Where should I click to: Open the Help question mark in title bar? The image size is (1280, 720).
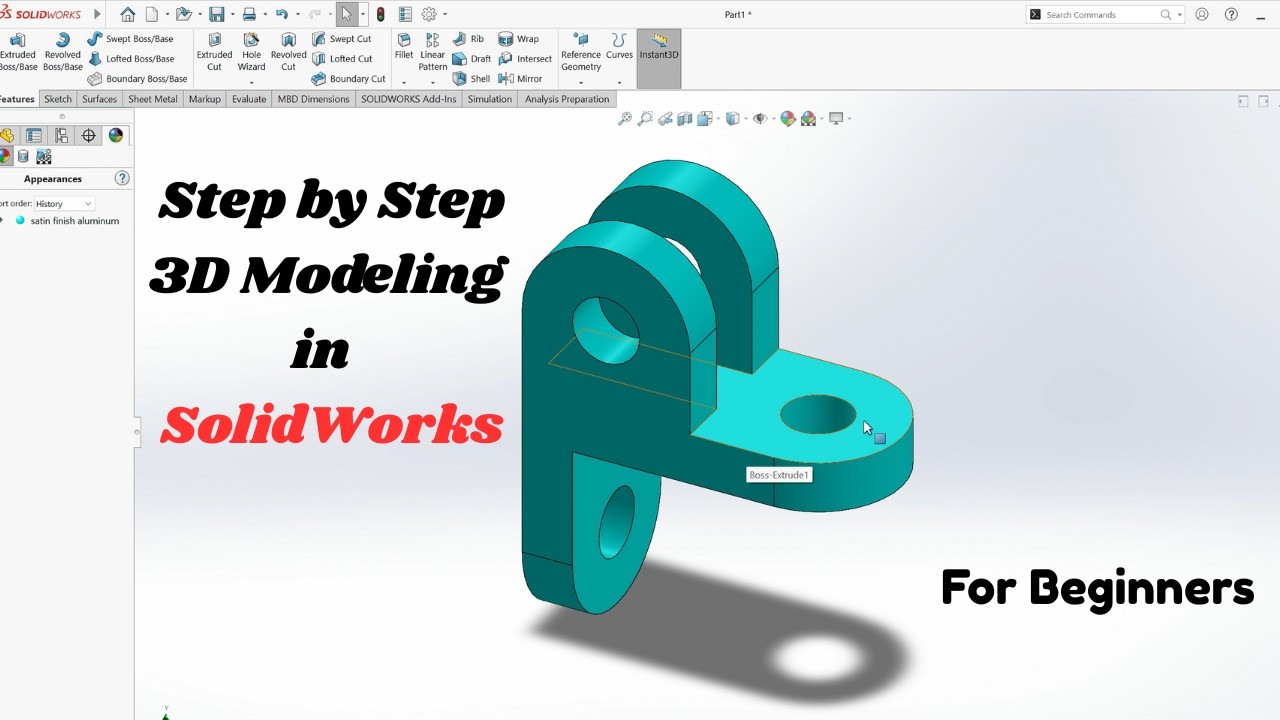1231,14
